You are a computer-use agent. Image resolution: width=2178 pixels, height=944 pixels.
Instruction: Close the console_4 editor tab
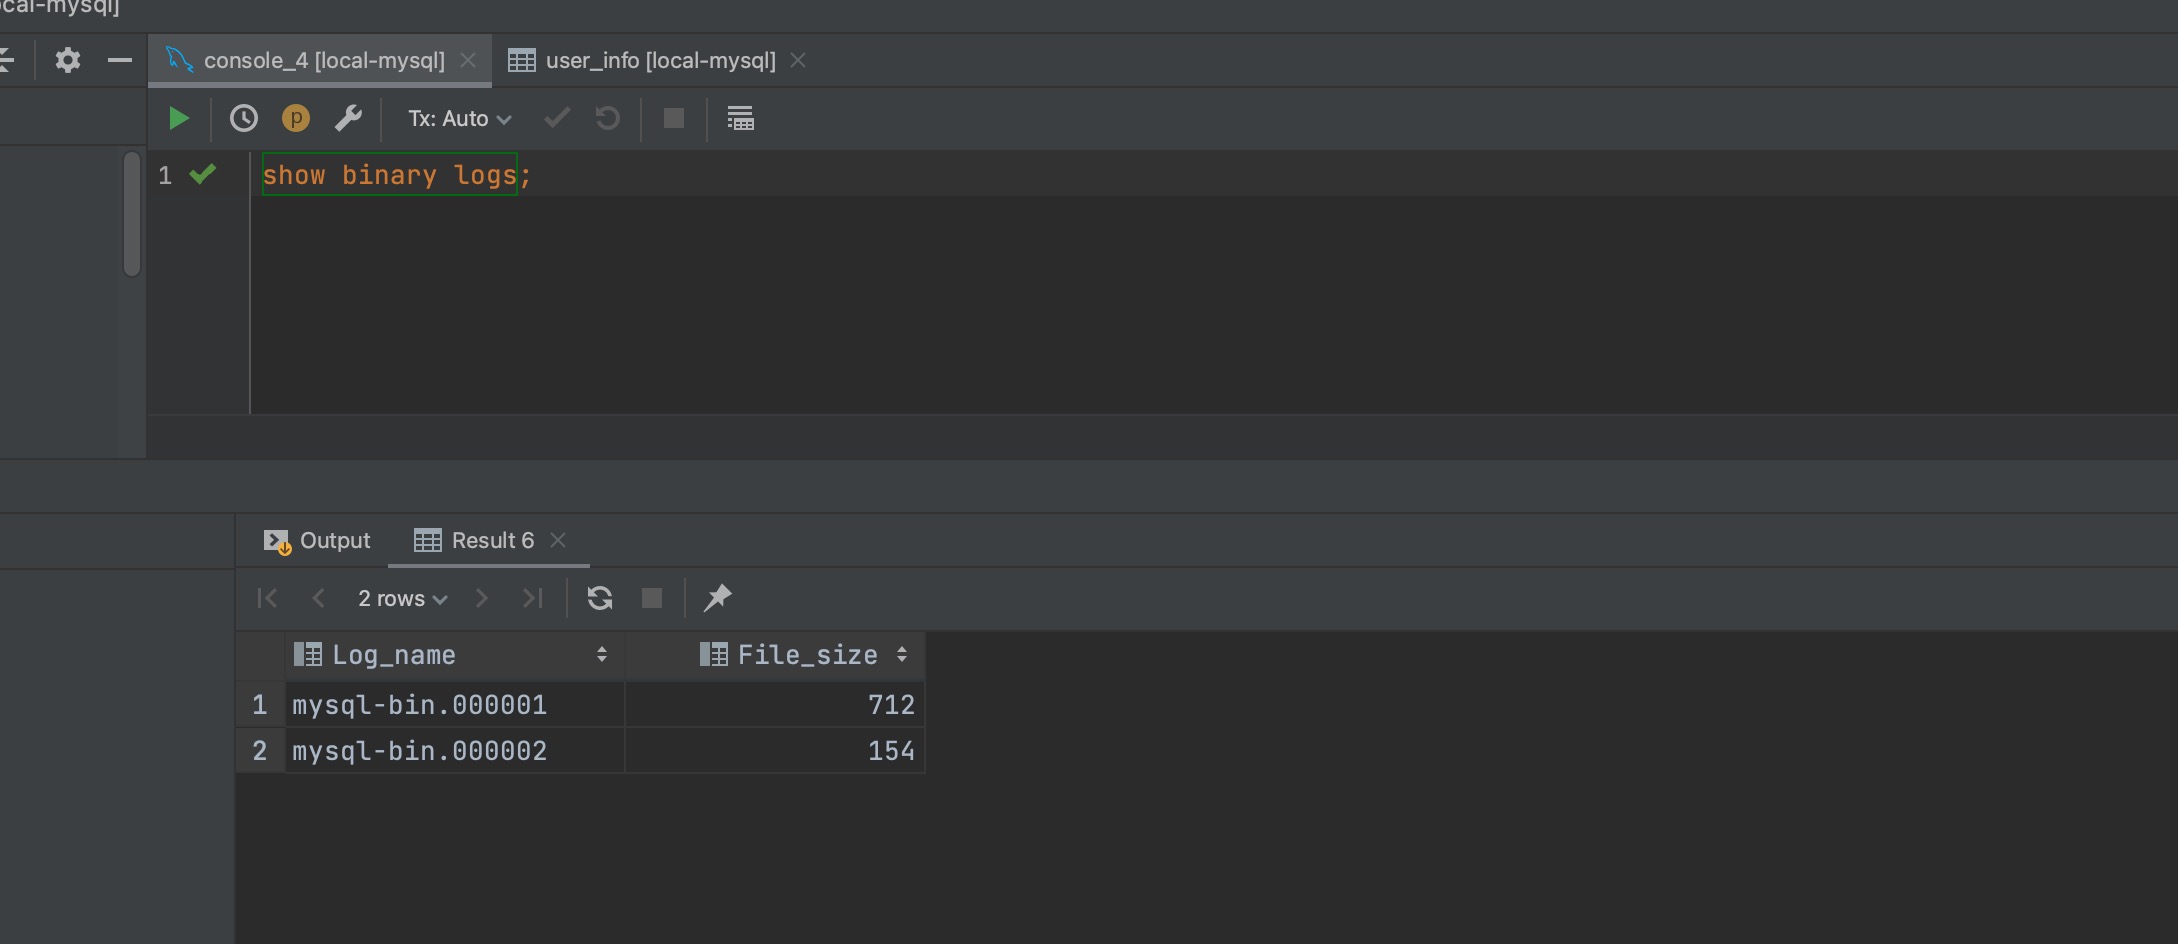(468, 61)
